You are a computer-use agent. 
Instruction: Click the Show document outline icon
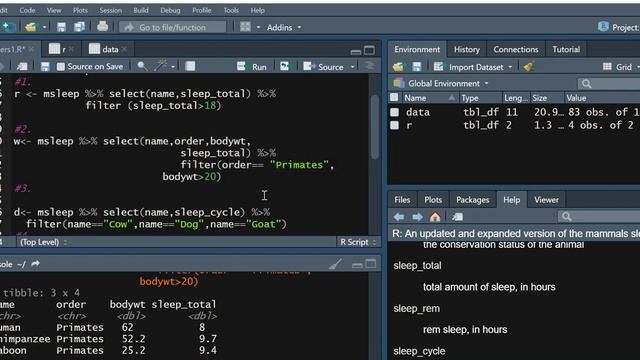pyautogui.click(x=369, y=66)
